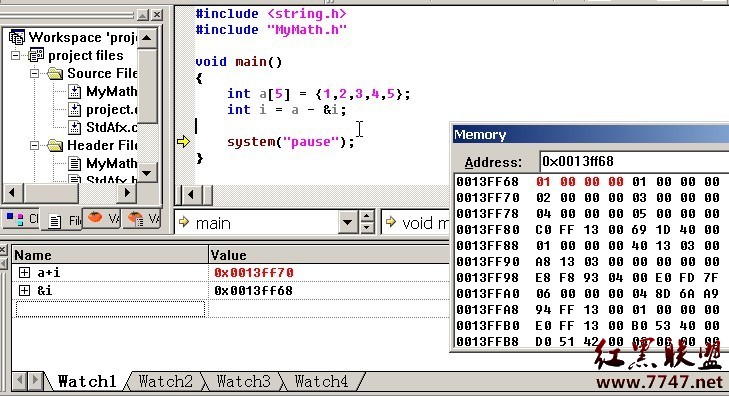Click the void main() declaration line

tap(239, 61)
